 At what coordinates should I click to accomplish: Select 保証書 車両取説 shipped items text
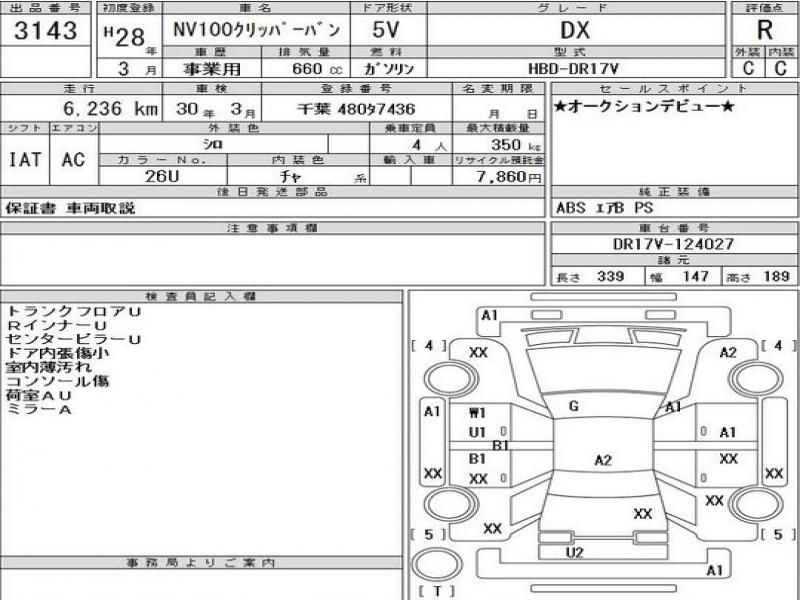[70, 208]
